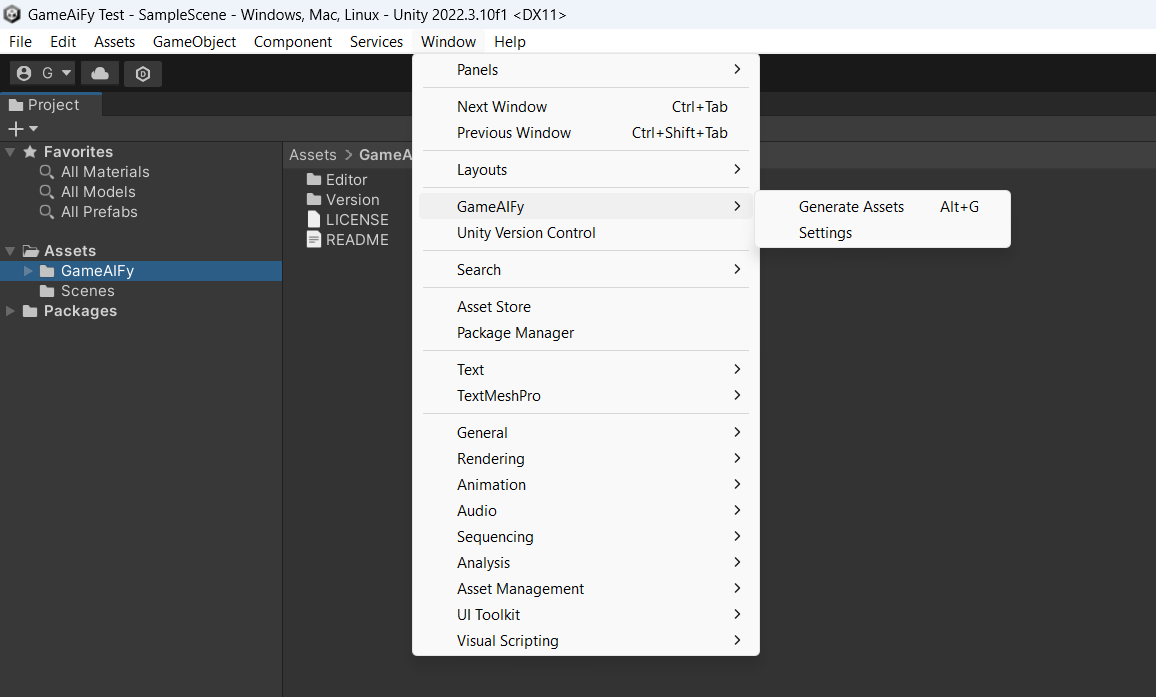The image size is (1156, 697).
Task: Open the Asset Store window
Action: (586, 307)
